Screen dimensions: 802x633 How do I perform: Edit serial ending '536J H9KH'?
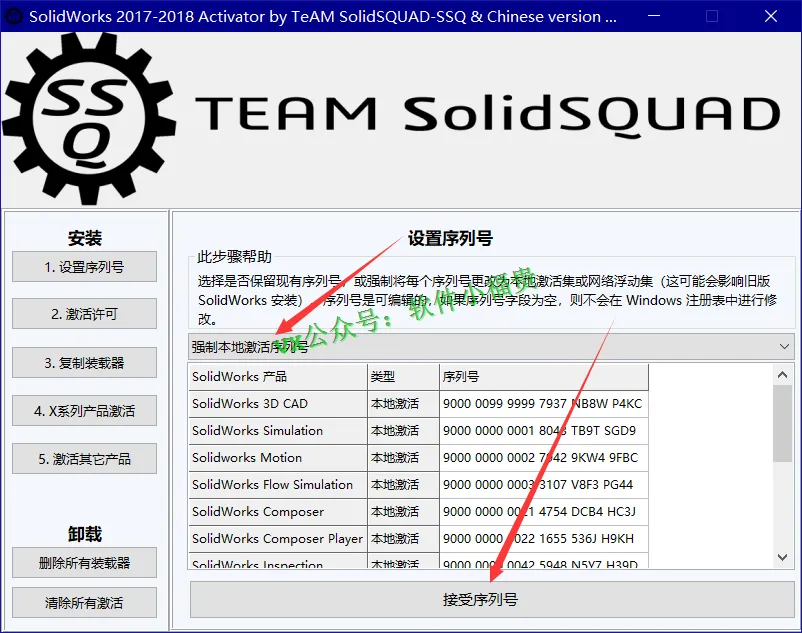click(x=544, y=539)
